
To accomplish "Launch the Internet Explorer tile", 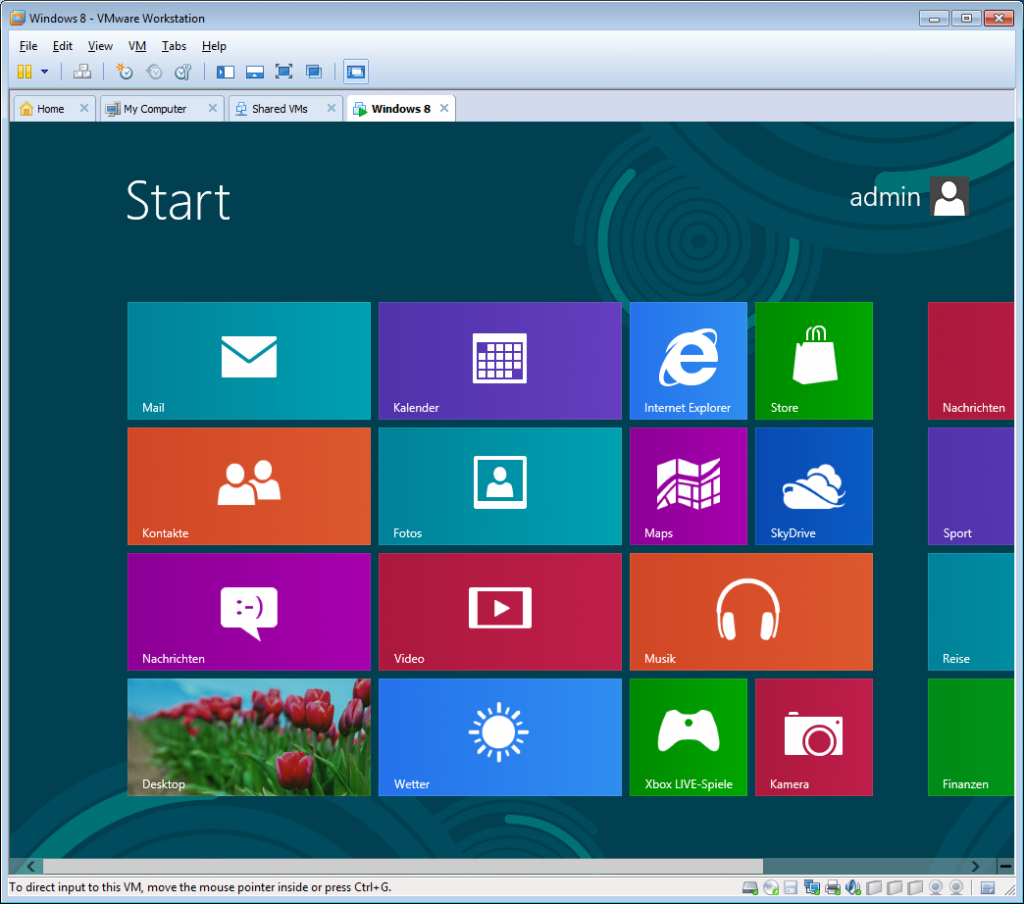I will (x=688, y=361).
